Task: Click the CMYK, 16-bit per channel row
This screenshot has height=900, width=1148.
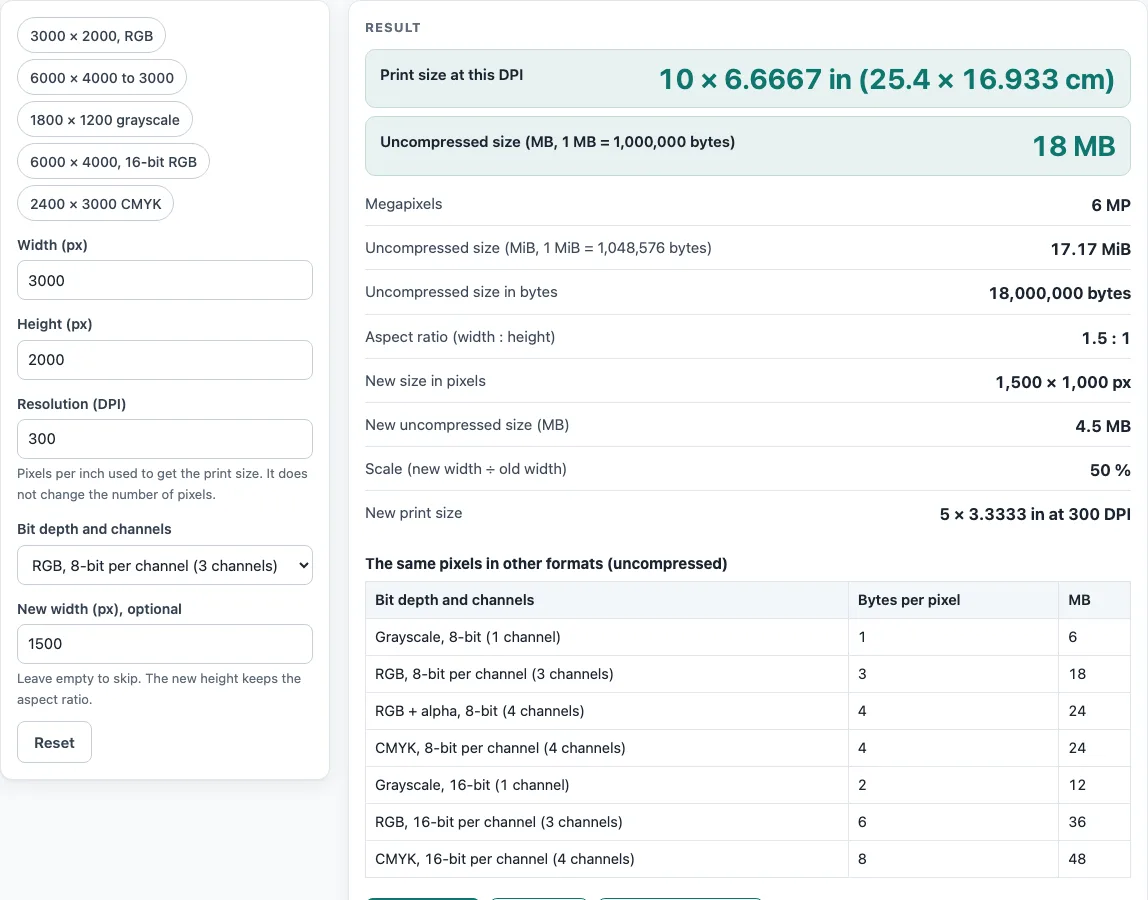Action: point(748,859)
